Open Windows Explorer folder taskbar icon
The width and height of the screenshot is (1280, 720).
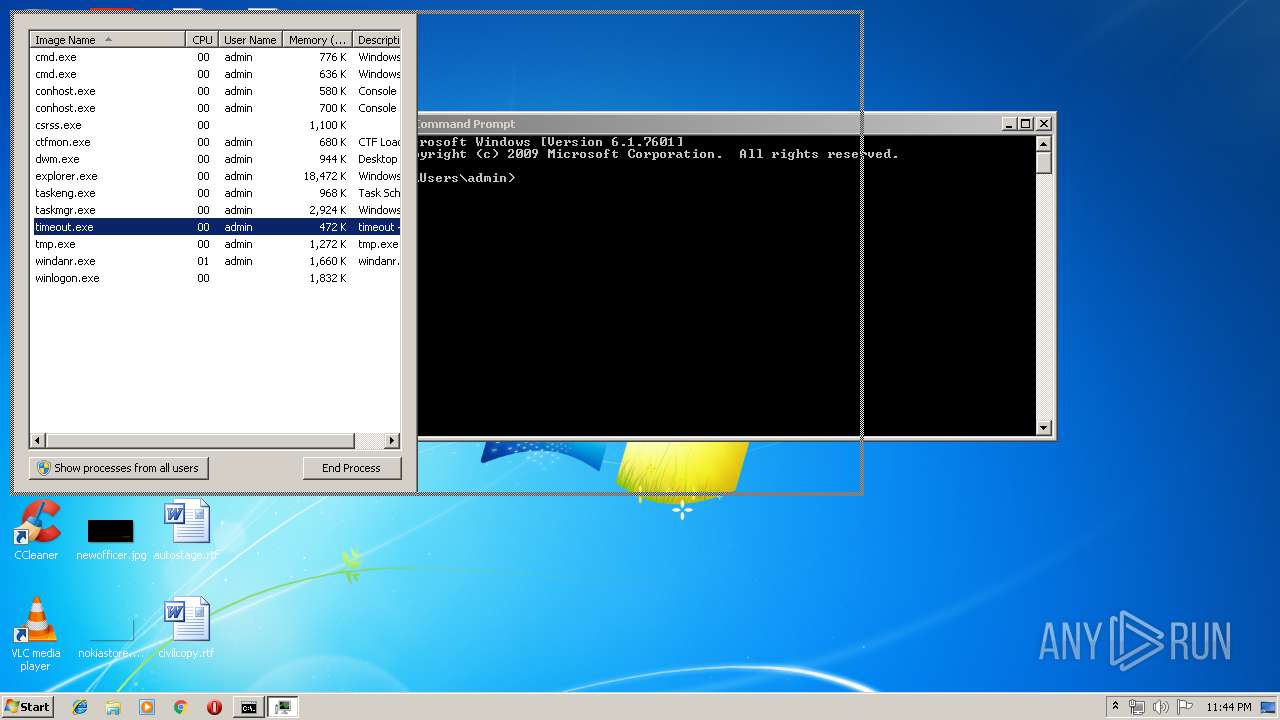click(113, 707)
